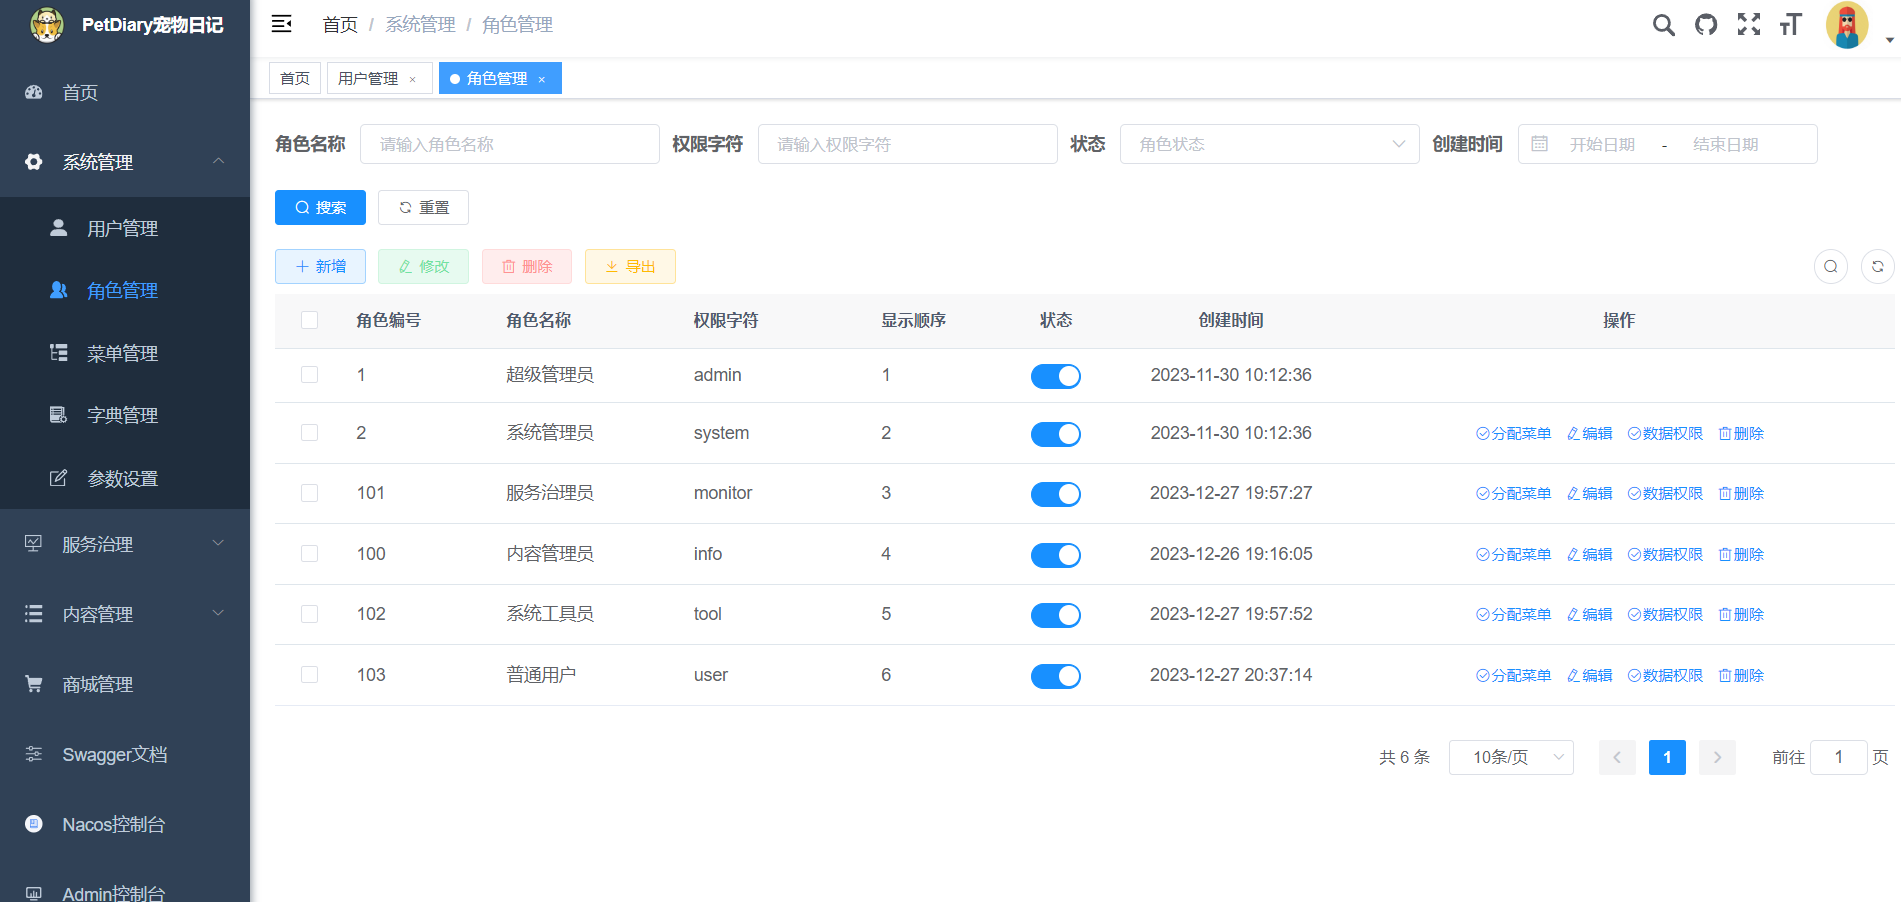Switch to the 首页 tab
The image size is (1901, 902).
[295, 78]
